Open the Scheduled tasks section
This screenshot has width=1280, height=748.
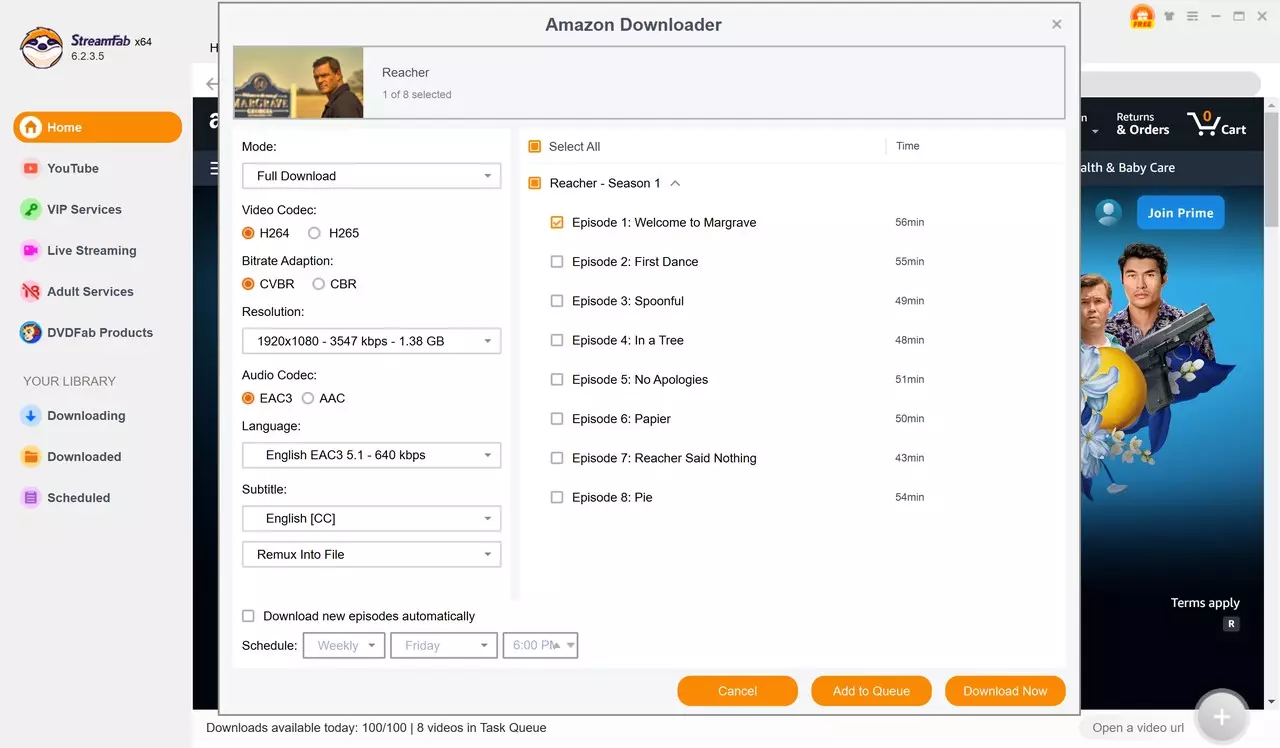78,497
